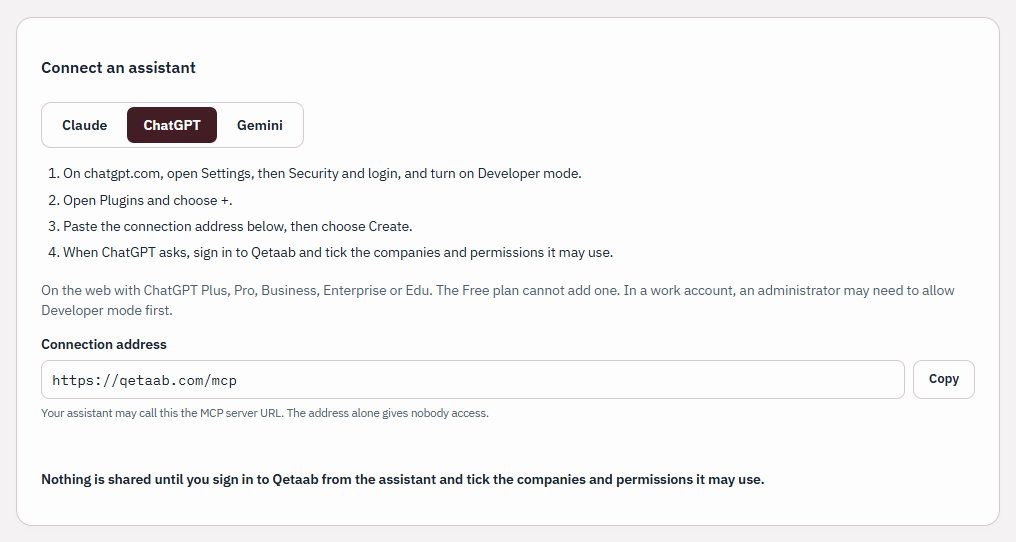
Task: Click the 'Connect an assistant' heading
Action: (x=119, y=67)
